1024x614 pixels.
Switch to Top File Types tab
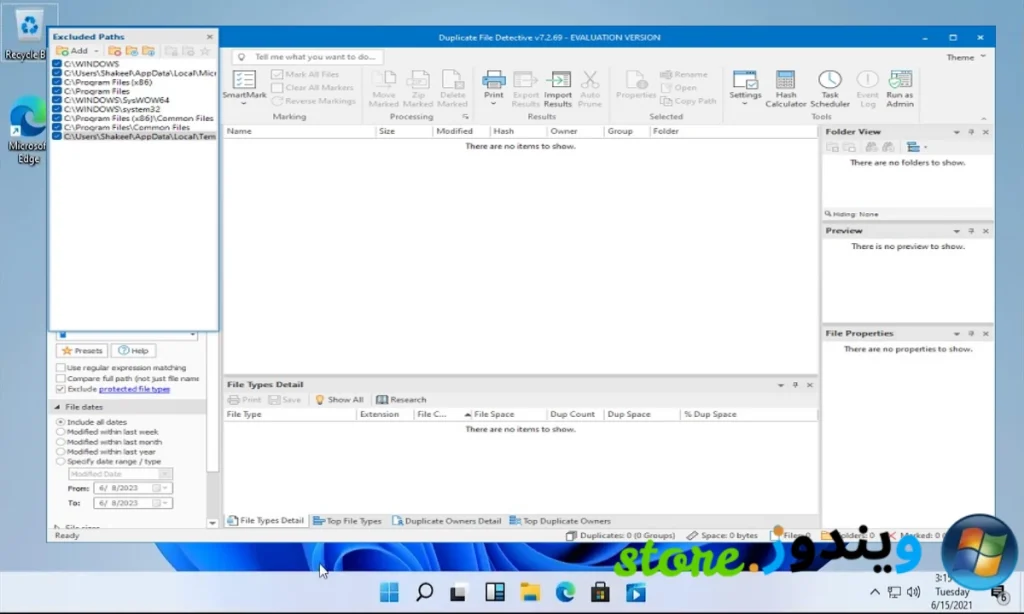(347, 521)
